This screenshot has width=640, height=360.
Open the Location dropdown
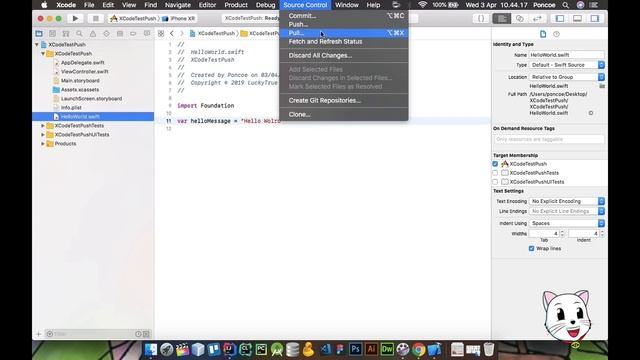[x=567, y=77]
